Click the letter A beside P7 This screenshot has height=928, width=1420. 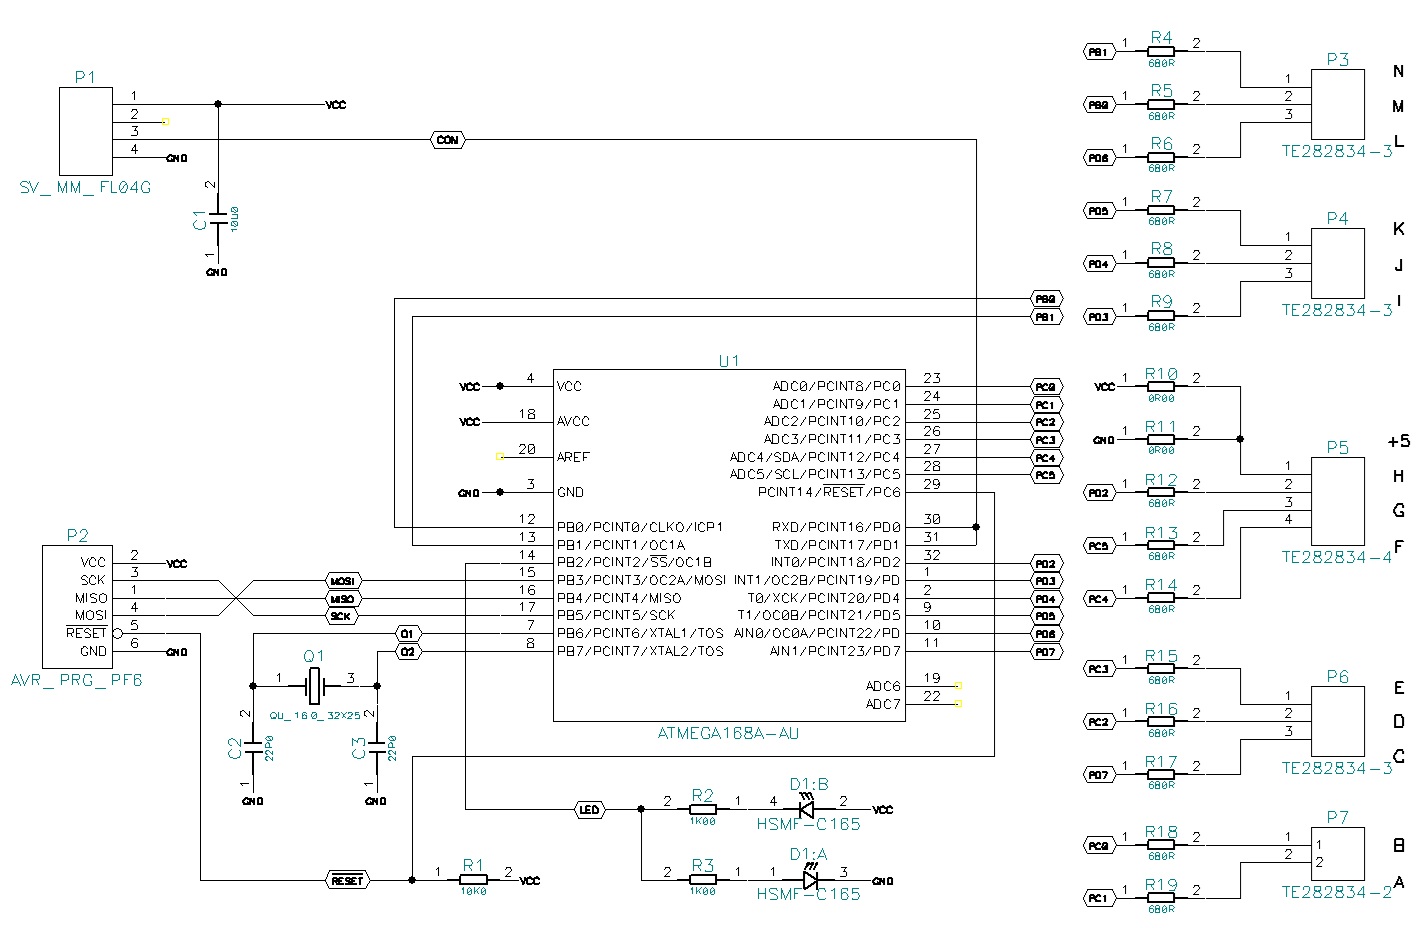point(1399,882)
